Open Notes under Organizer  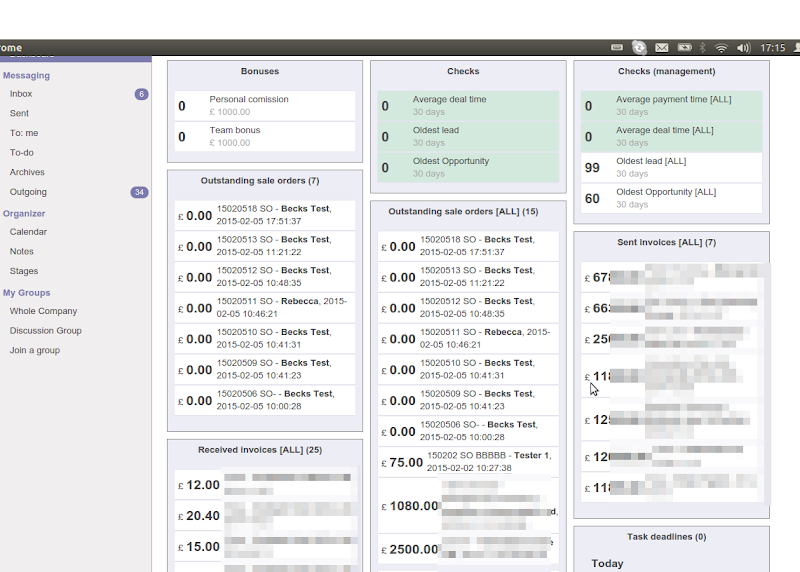(21, 252)
